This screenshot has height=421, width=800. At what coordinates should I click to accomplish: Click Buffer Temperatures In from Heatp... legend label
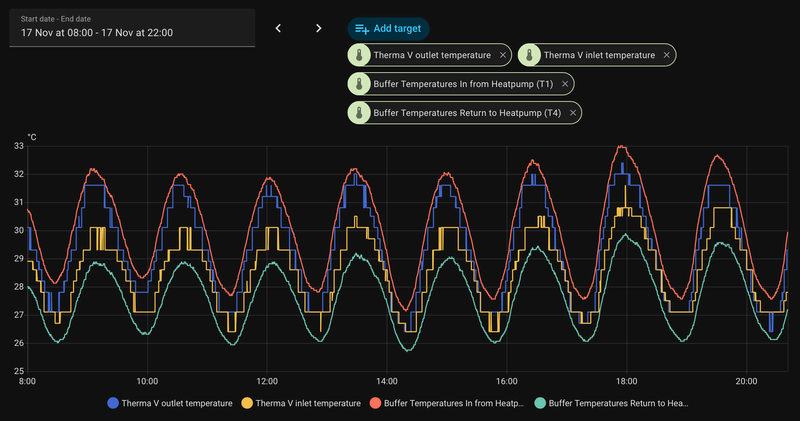(x=454, y=403)
